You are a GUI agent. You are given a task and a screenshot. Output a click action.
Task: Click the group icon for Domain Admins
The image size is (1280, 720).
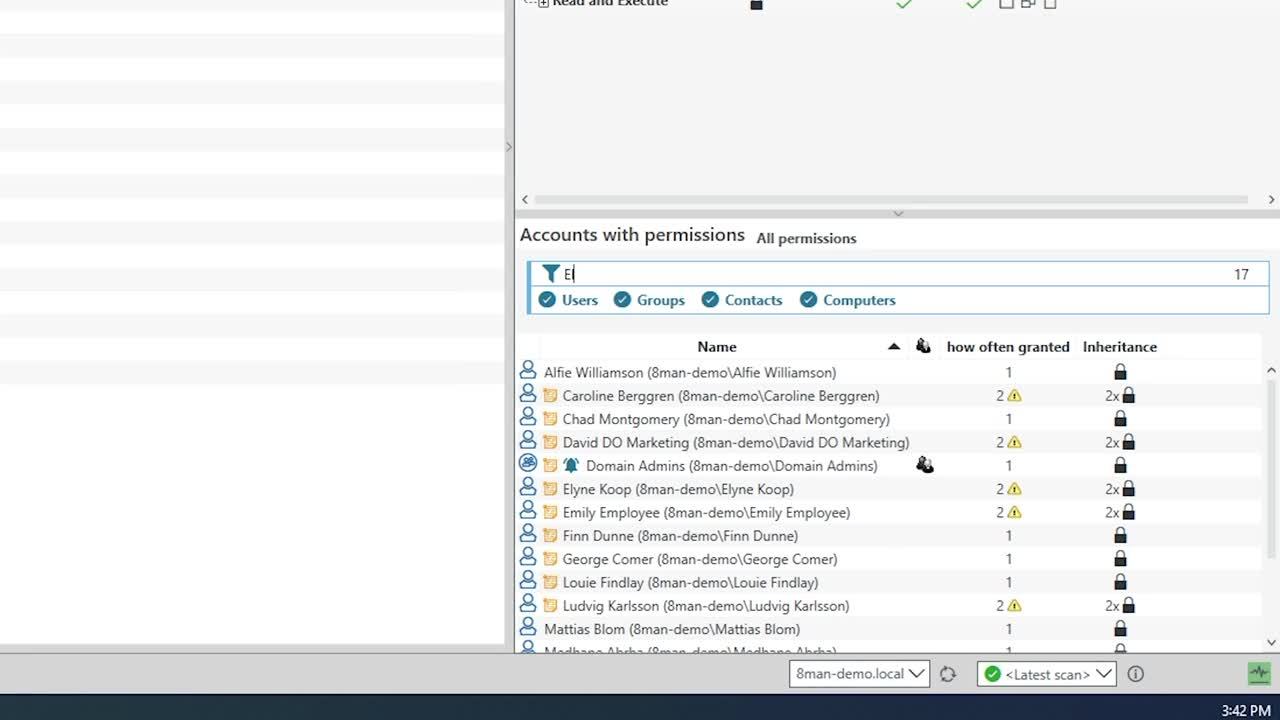pos(528,464)
